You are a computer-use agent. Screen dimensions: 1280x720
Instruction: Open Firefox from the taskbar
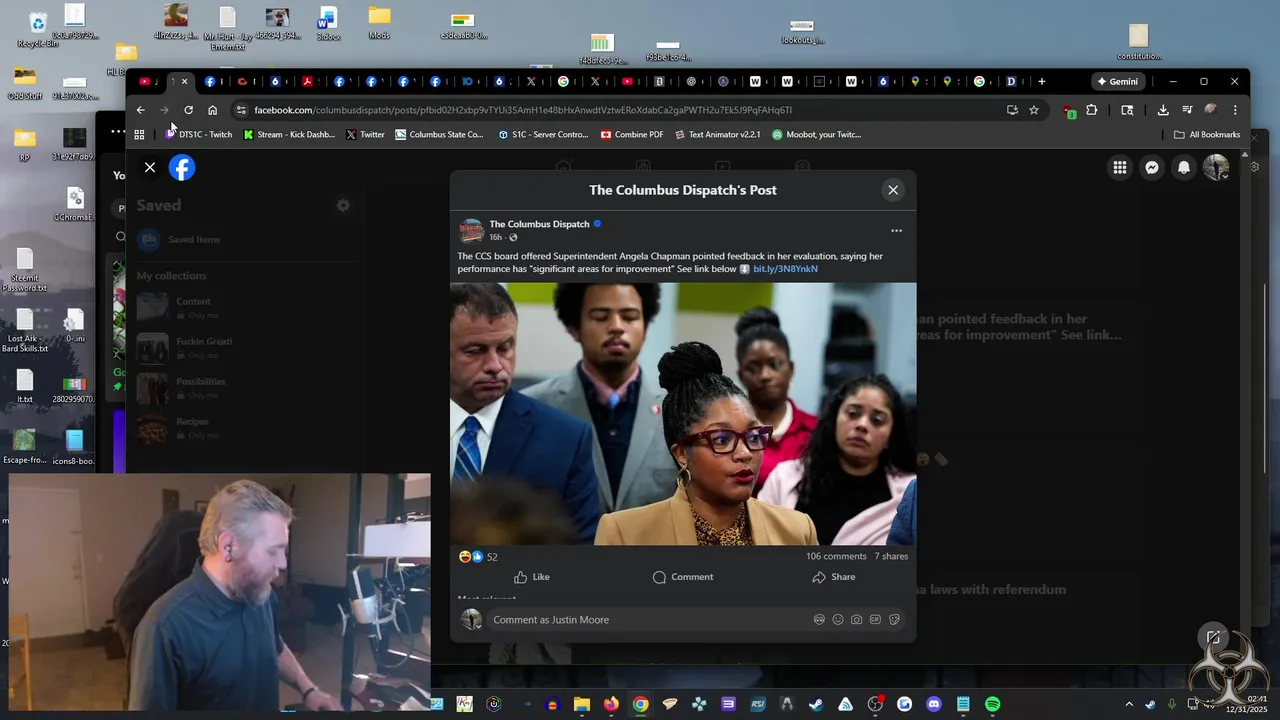[611, 705]
